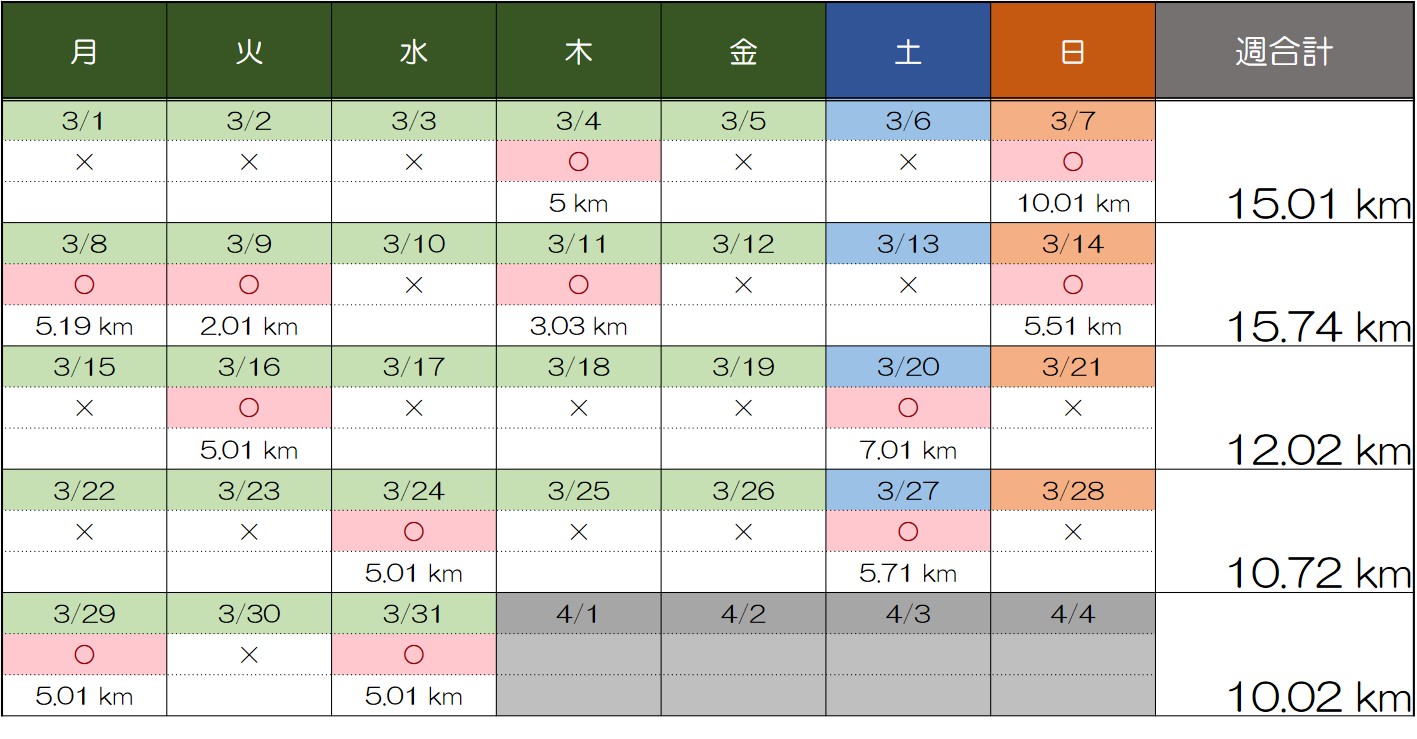Select the orange 日 Sunday header
Viewport: 1417px width, 739px height.
[x=1073, y=51]
